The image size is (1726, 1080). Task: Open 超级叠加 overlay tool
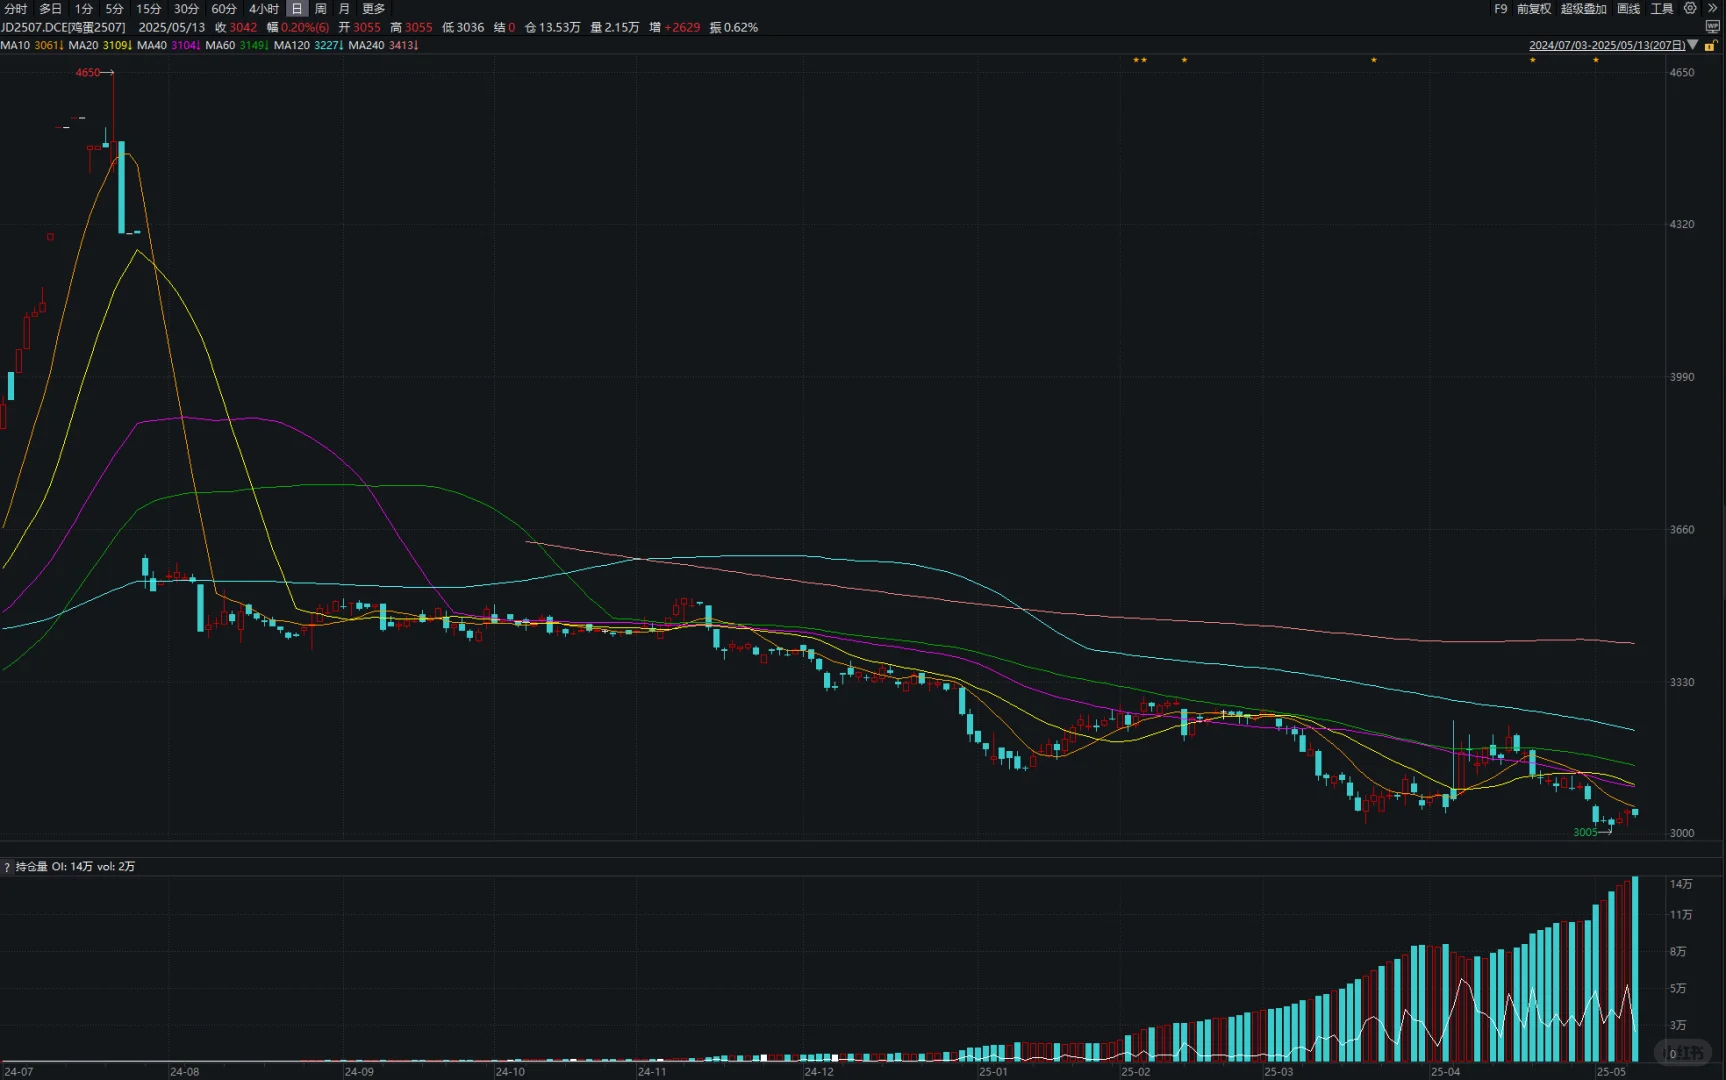click(x=1584, y=8)
